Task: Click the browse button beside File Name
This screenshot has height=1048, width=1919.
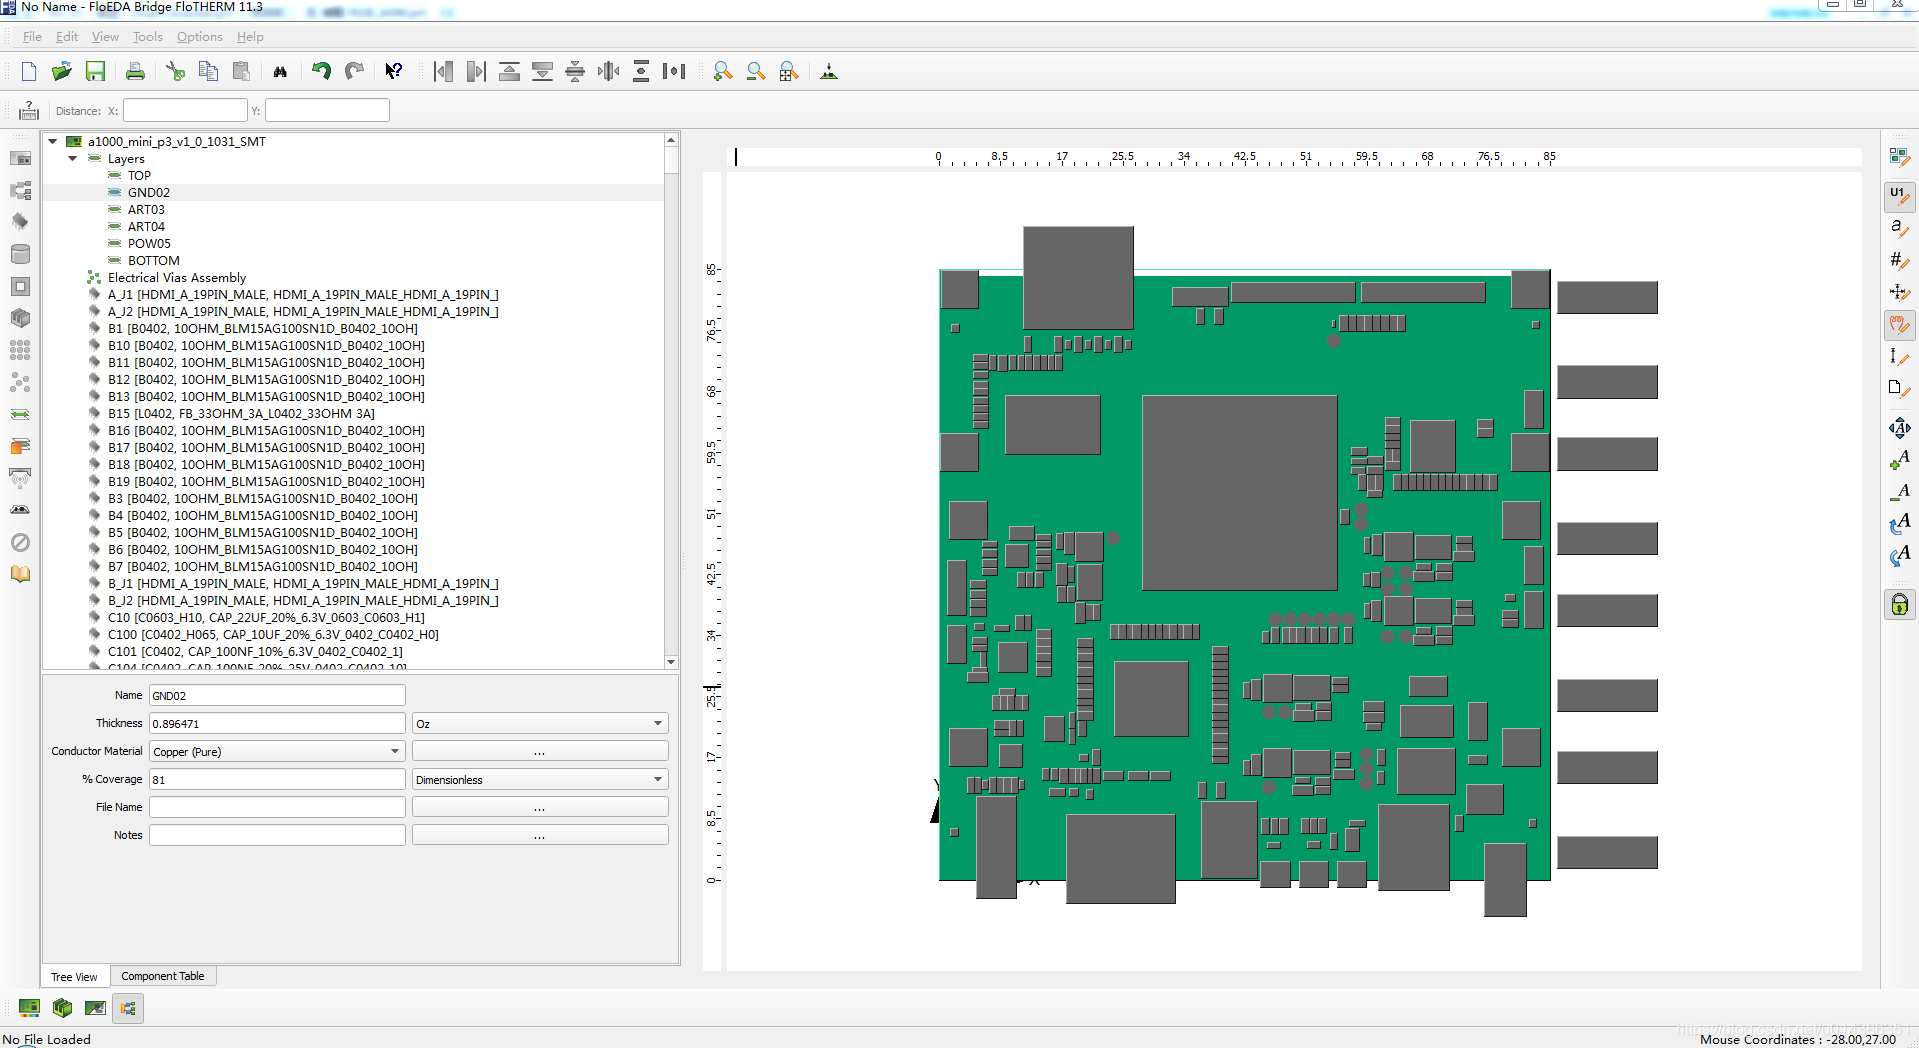Action: [540, 807]
